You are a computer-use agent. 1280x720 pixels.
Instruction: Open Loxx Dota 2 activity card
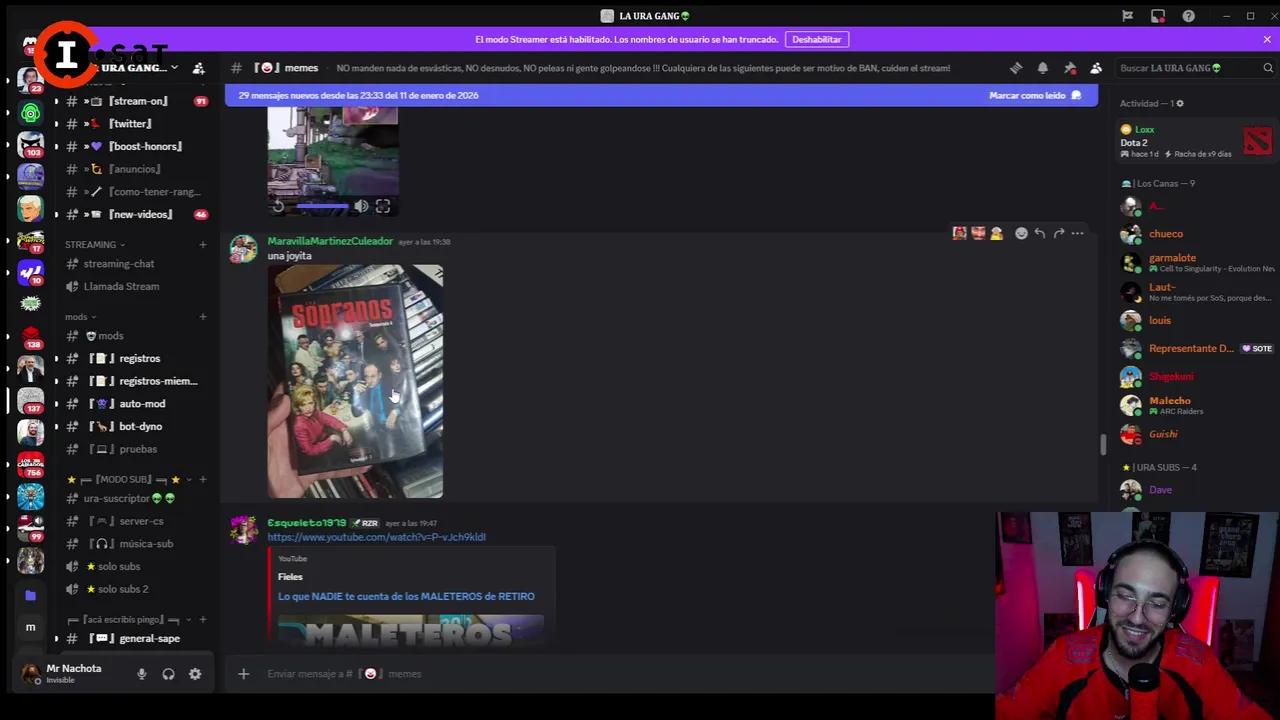click(1197, 141)
